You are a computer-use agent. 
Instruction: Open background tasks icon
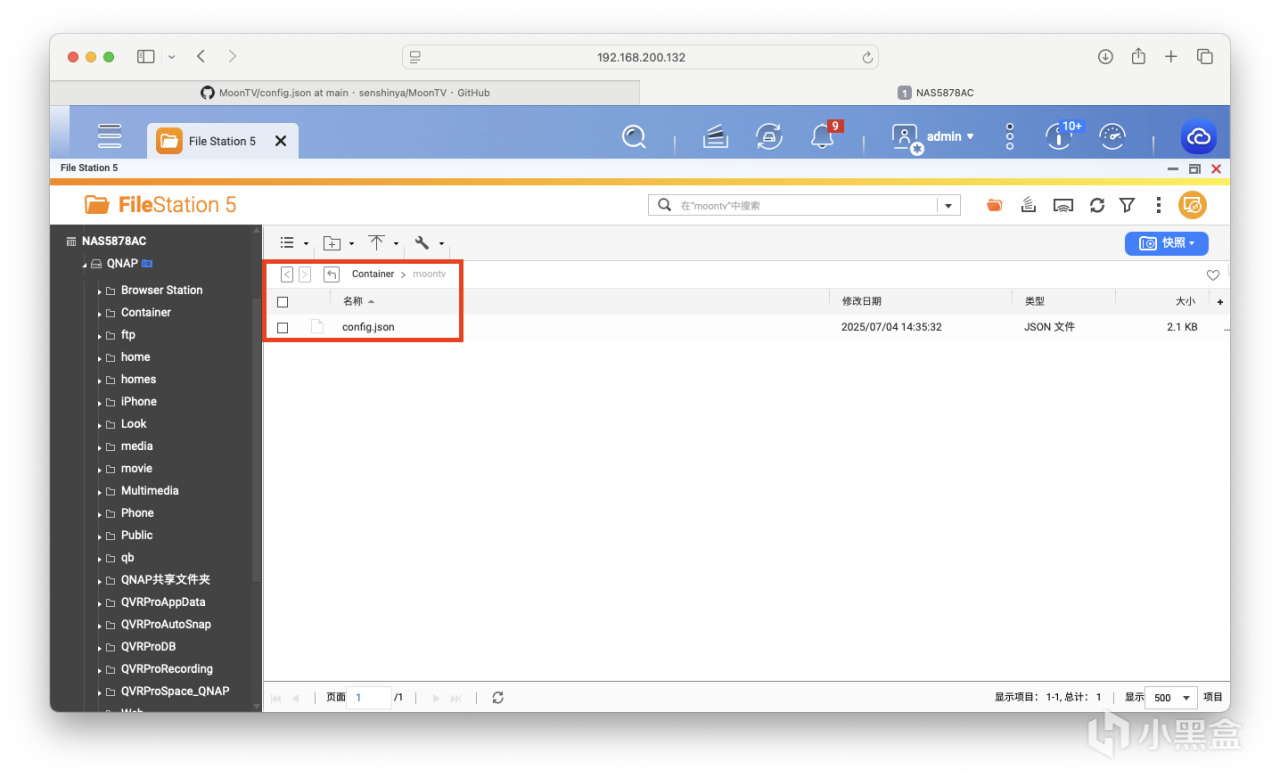coord(715,137)
